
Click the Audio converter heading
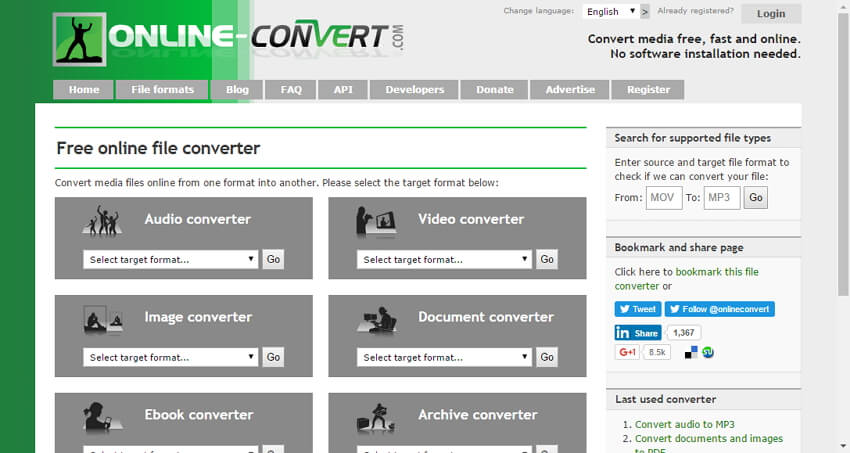pos(197,219)
